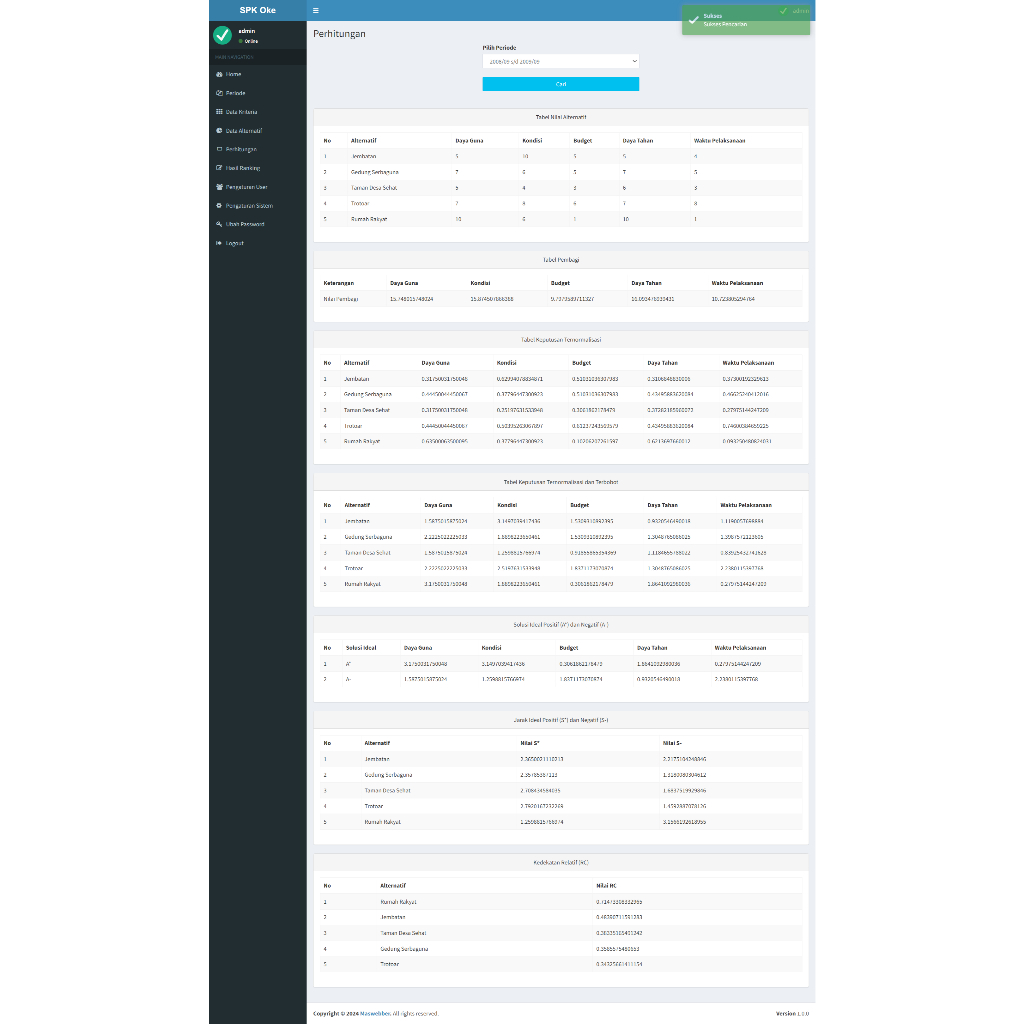Open the admin dropdown in the navbar

point(797,10)
